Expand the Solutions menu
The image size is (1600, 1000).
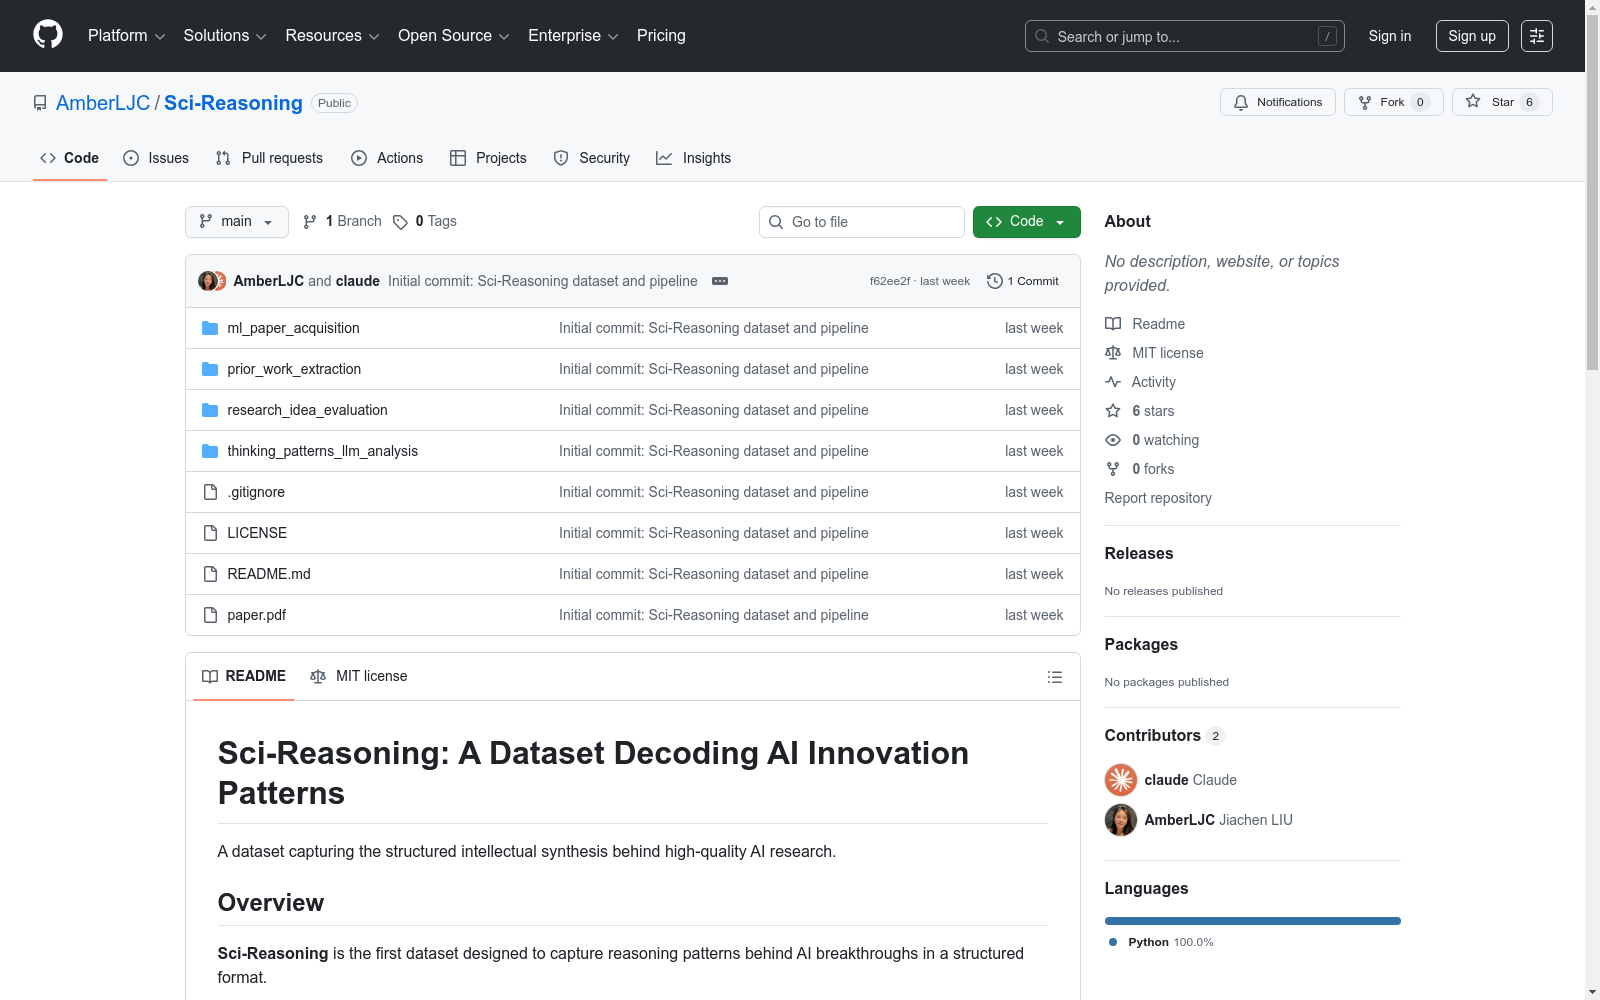coord(225,36)
